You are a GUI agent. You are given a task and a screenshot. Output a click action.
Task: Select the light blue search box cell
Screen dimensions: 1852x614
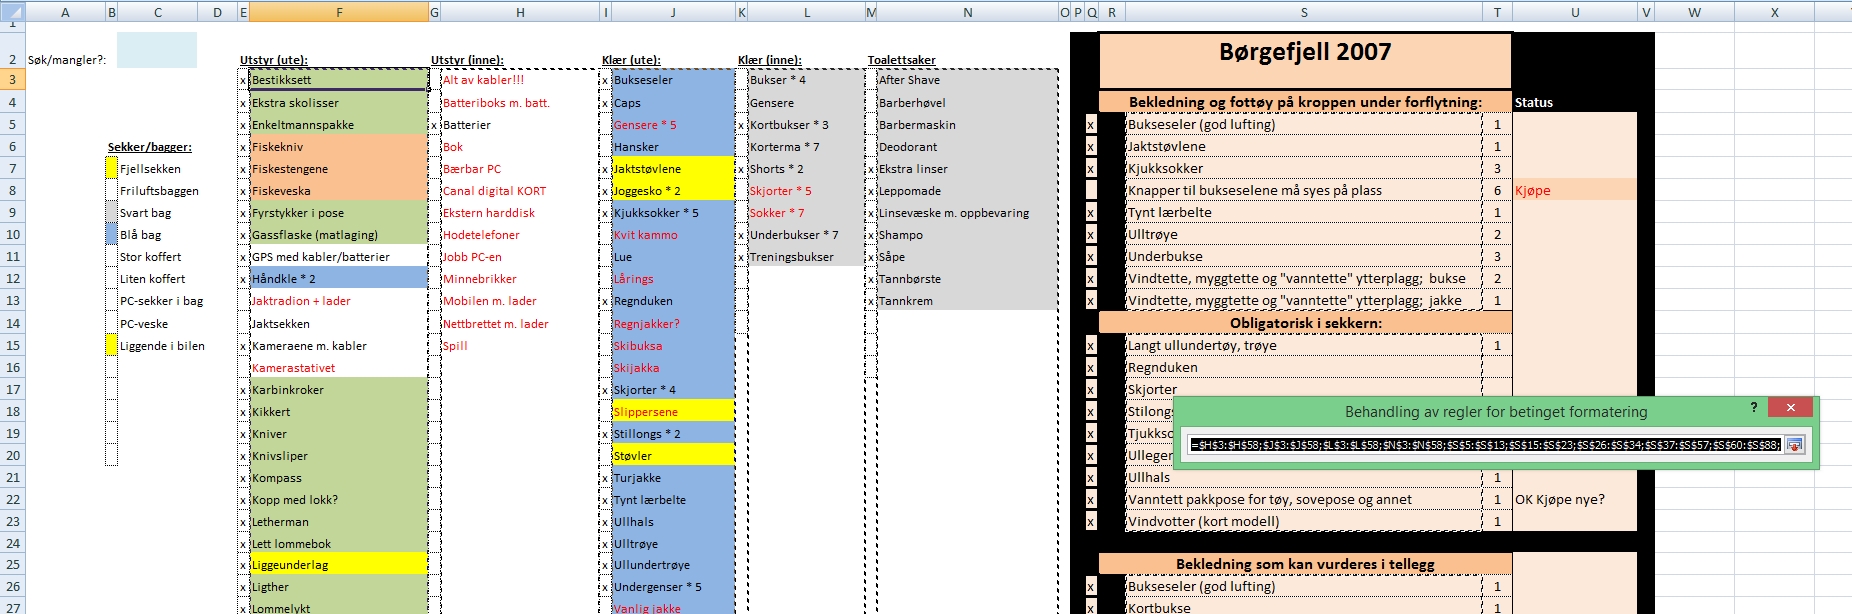click(x=157, y=50)
